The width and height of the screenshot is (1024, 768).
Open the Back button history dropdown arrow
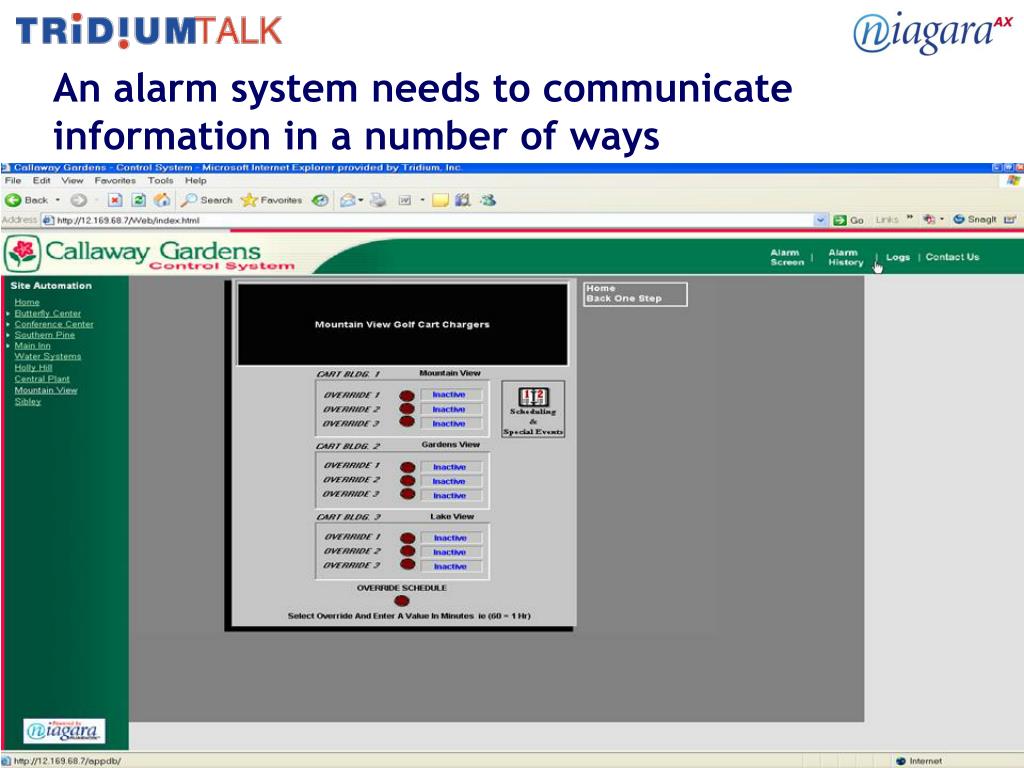tap(57, 200)
